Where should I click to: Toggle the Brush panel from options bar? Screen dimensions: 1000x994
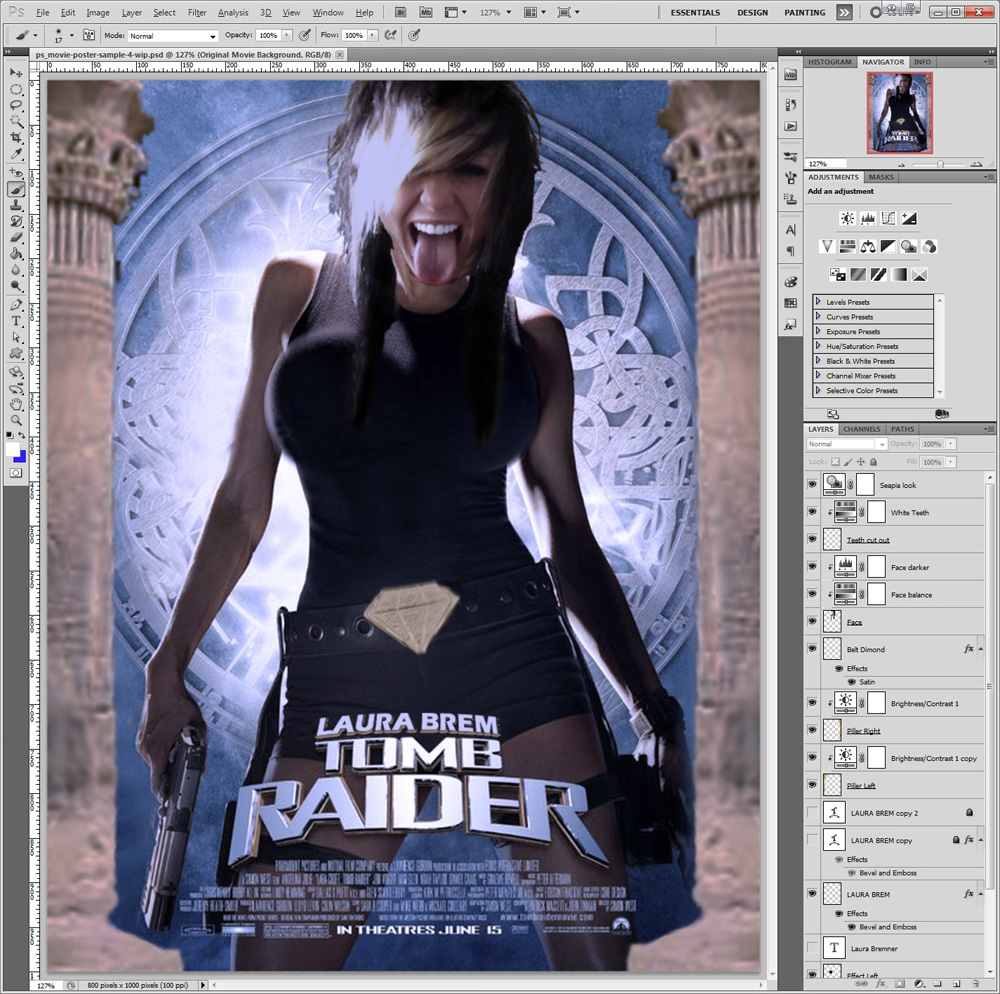pos(89,36)
